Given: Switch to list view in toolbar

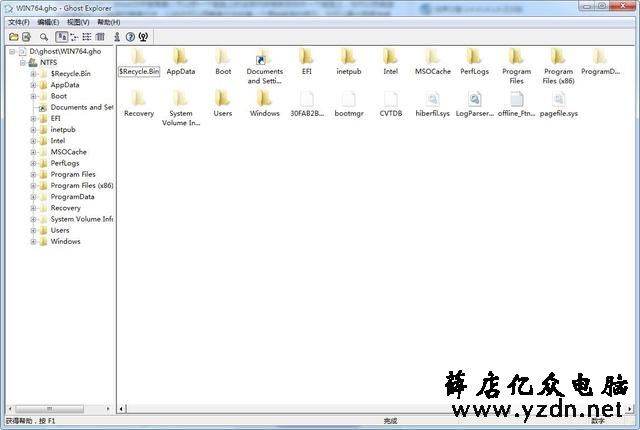Looking at the screenshot, I should point(87,37).
